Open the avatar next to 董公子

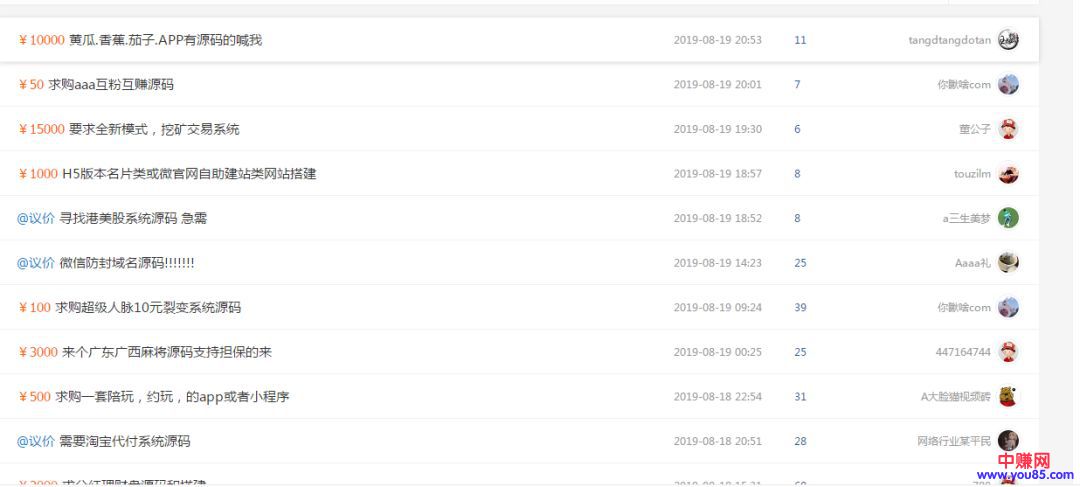[x=1008, y=129]
